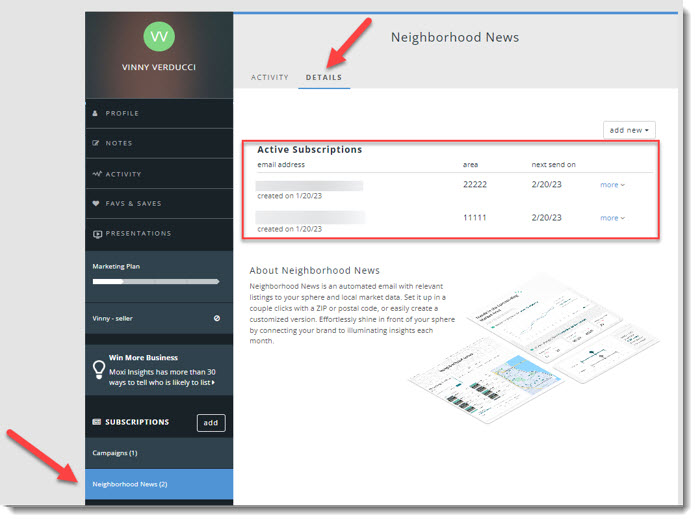Select the Details tab
Screen dimensions: 698x522
pos(324,78)
